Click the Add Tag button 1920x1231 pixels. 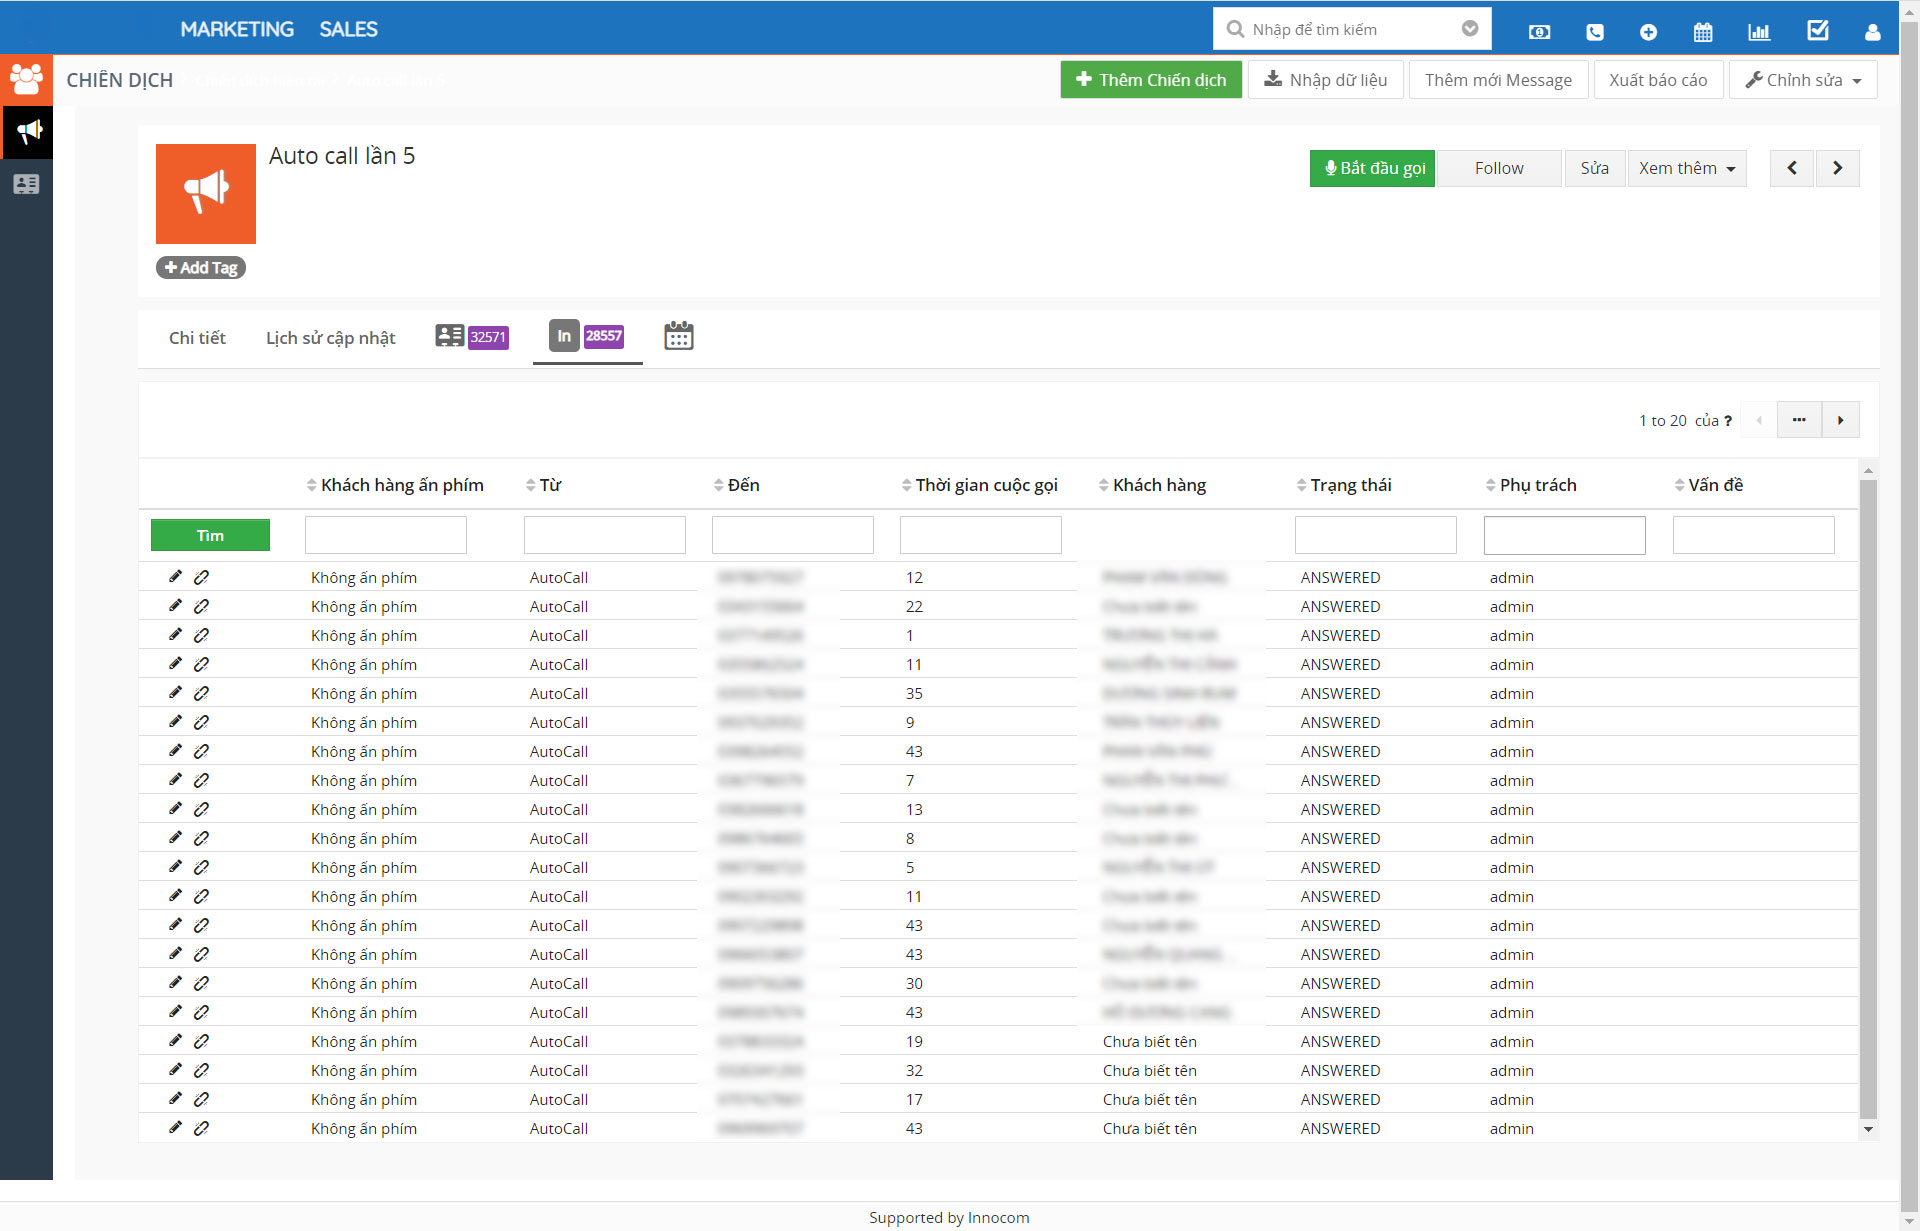click(201, 268)
